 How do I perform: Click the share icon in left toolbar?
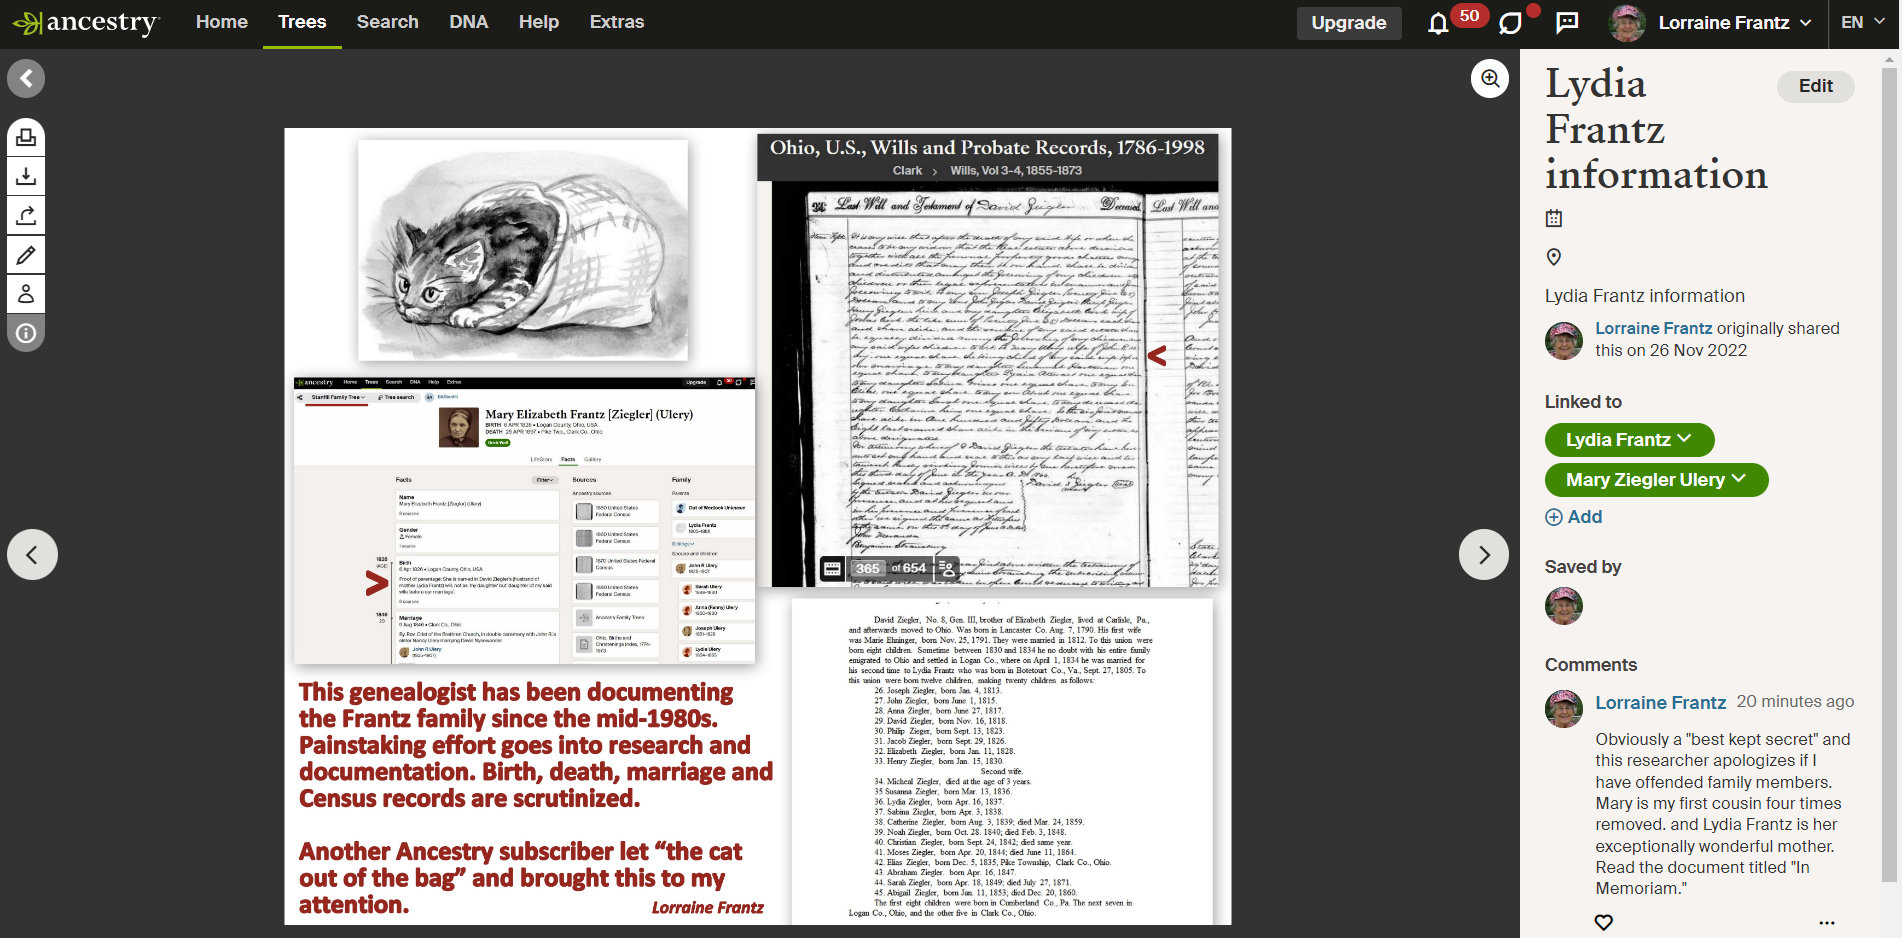pyautogui.click(x=26, y=215)
